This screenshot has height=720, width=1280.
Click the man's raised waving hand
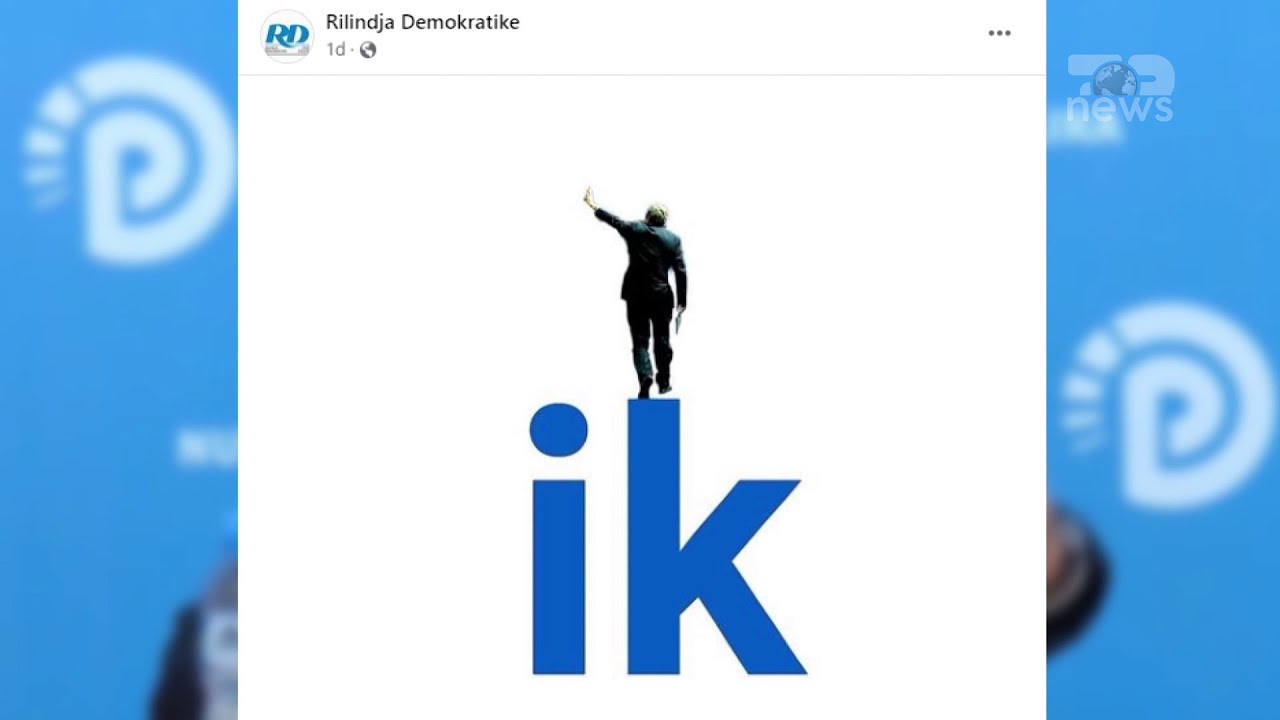pyautogui.click(x=590, y=196)
